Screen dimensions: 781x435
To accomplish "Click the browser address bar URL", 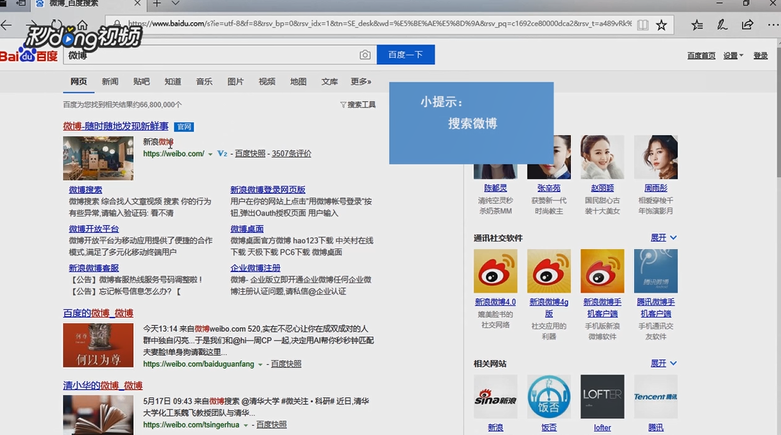I will [x=379, y=23].
